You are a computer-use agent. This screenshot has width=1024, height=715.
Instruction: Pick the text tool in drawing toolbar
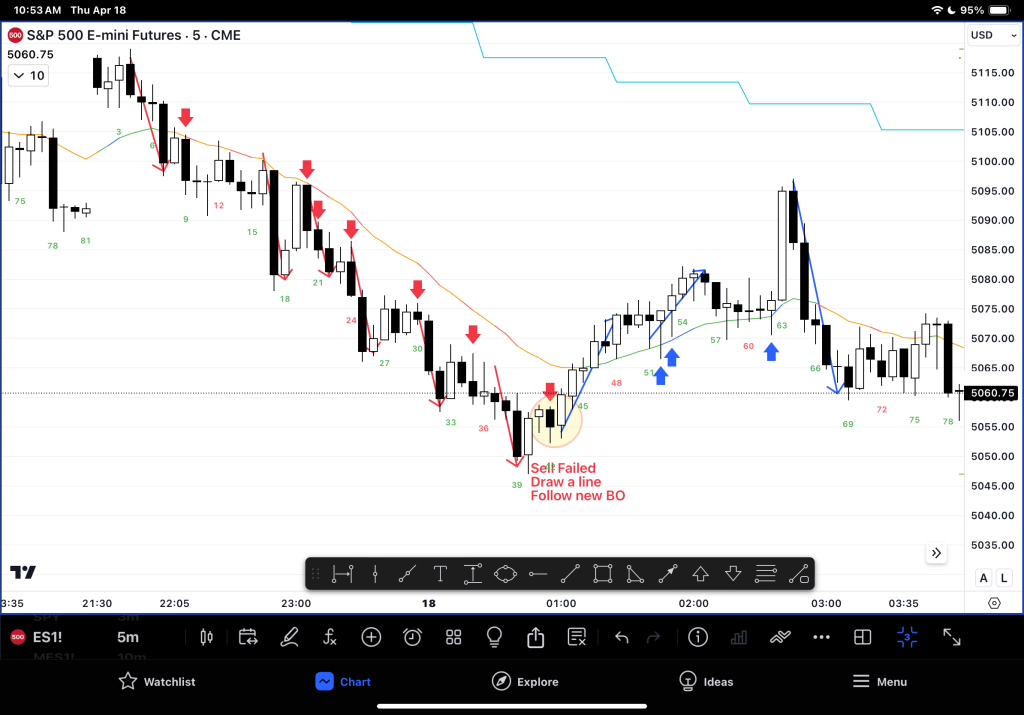pyautogui.click(x=440, y=574)
